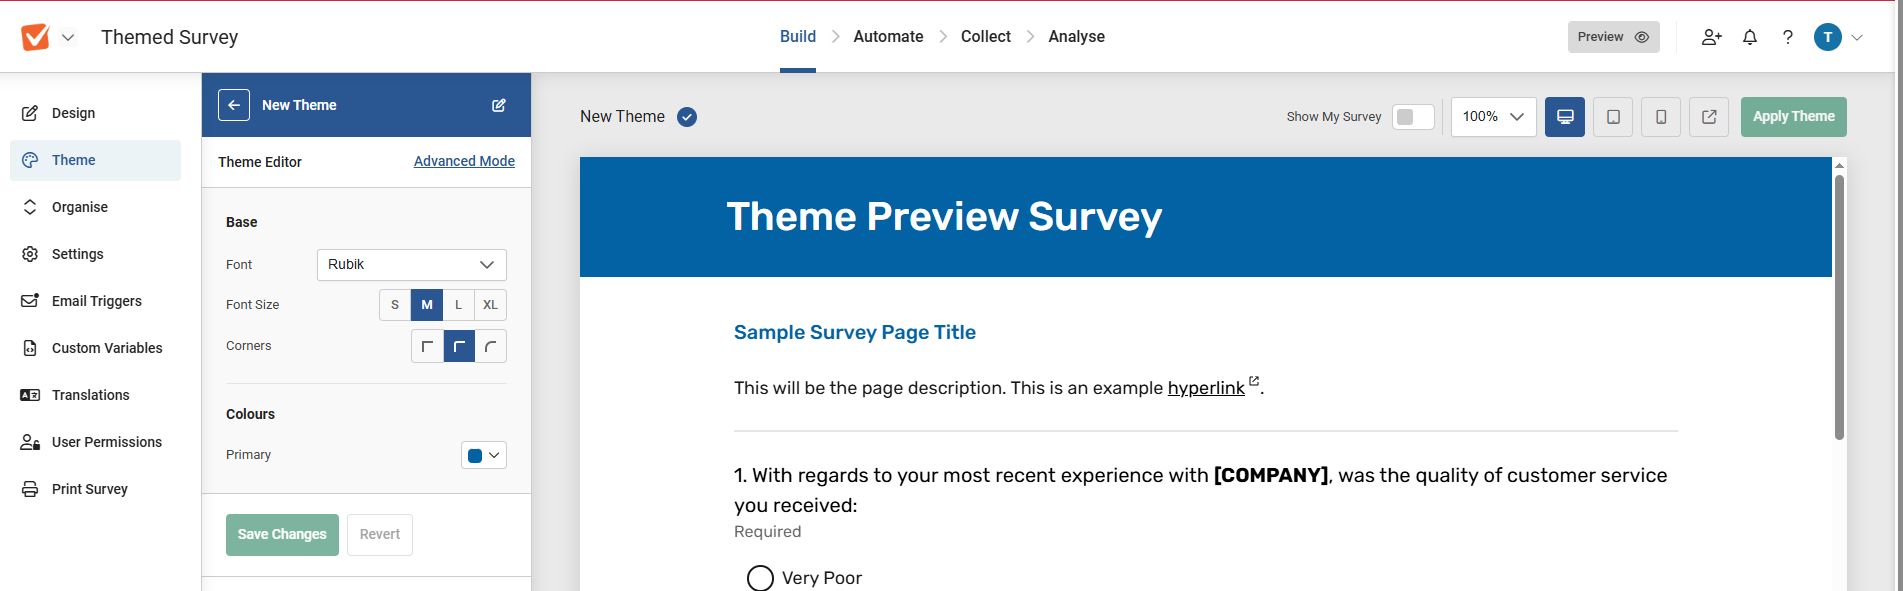Set font size to XL

point(490,305)
